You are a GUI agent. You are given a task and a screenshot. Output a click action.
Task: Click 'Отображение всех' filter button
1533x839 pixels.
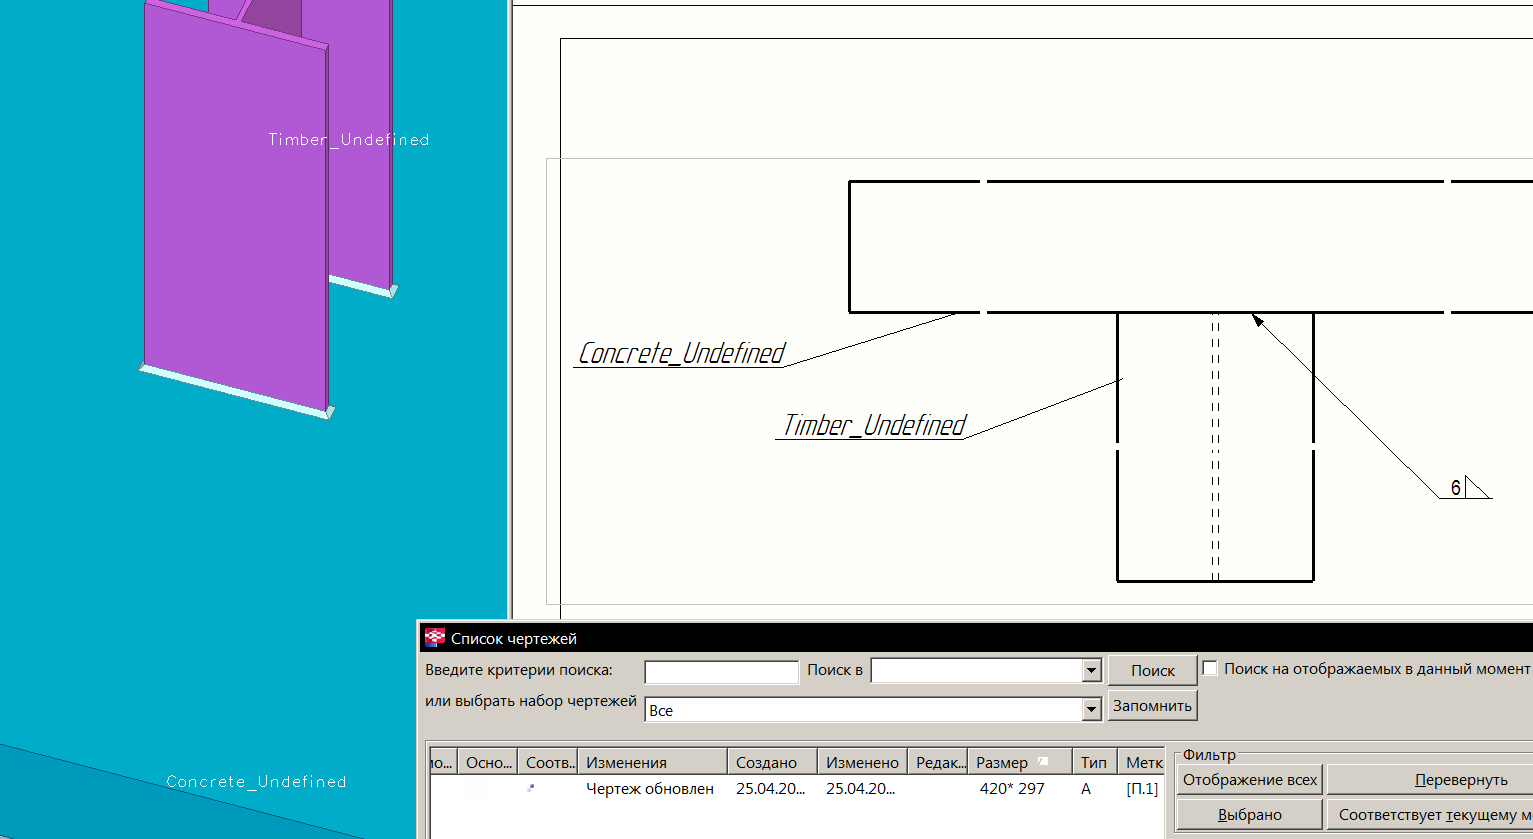click(x=1249, y=780)
